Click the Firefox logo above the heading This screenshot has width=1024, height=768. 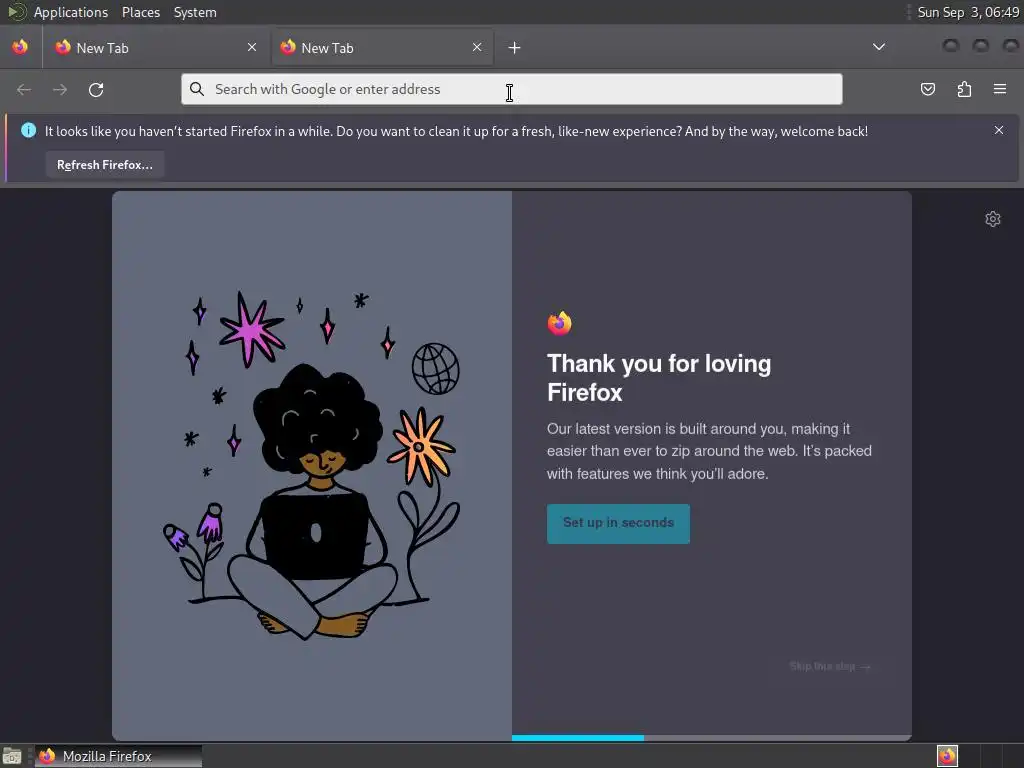pyautogui.click(x=560, y=323)
